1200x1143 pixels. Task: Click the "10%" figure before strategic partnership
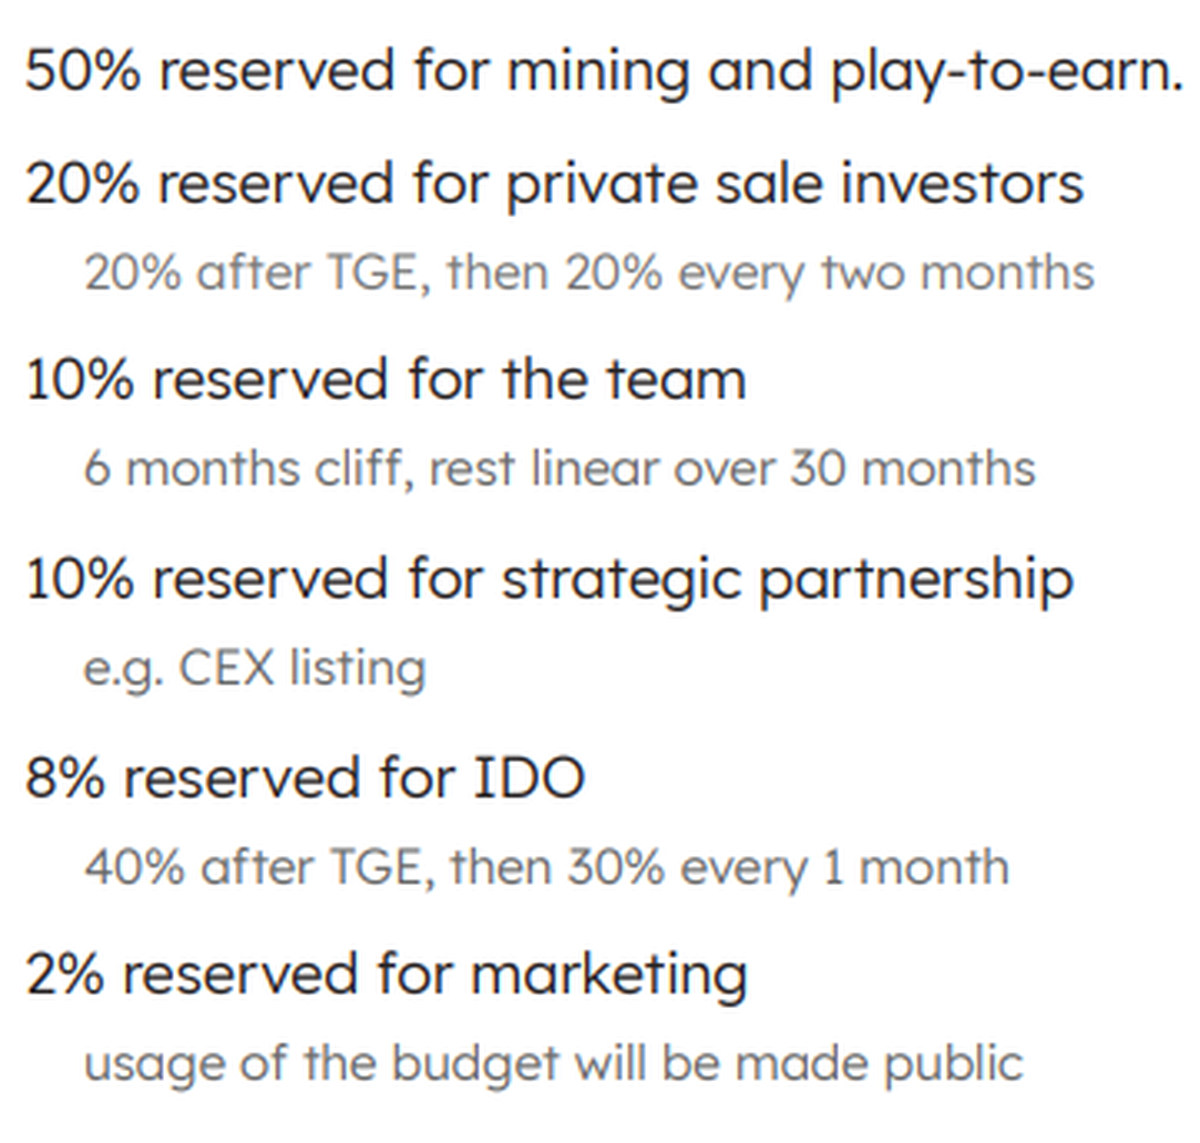click(x=78, y=580)
